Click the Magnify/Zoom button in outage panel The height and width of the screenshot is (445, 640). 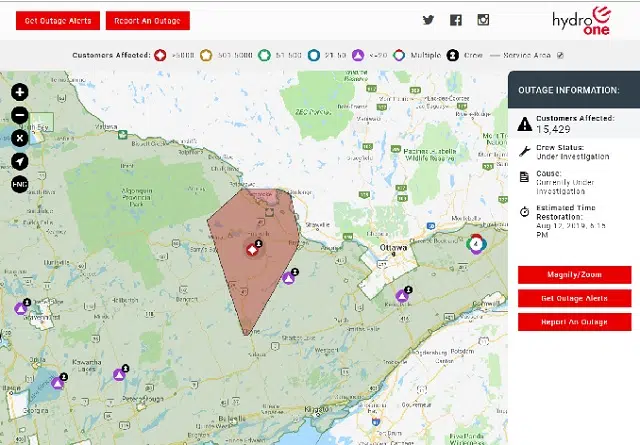(x=574, y=275)
